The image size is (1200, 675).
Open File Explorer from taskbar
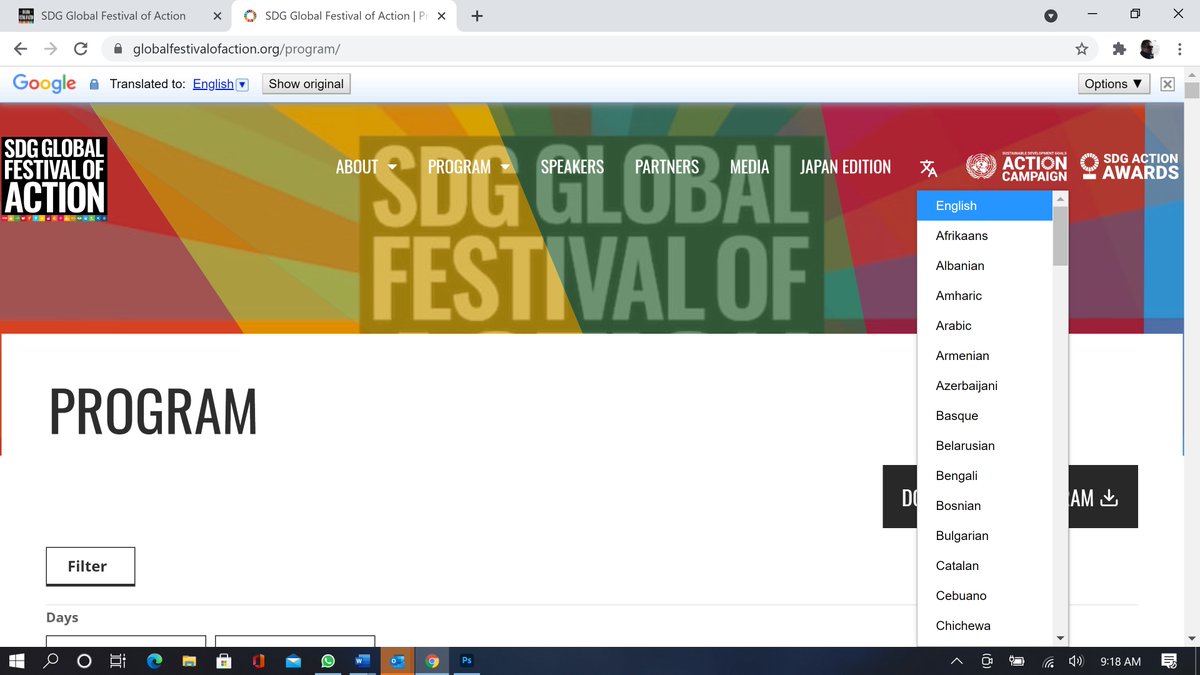tap(189, 661)
